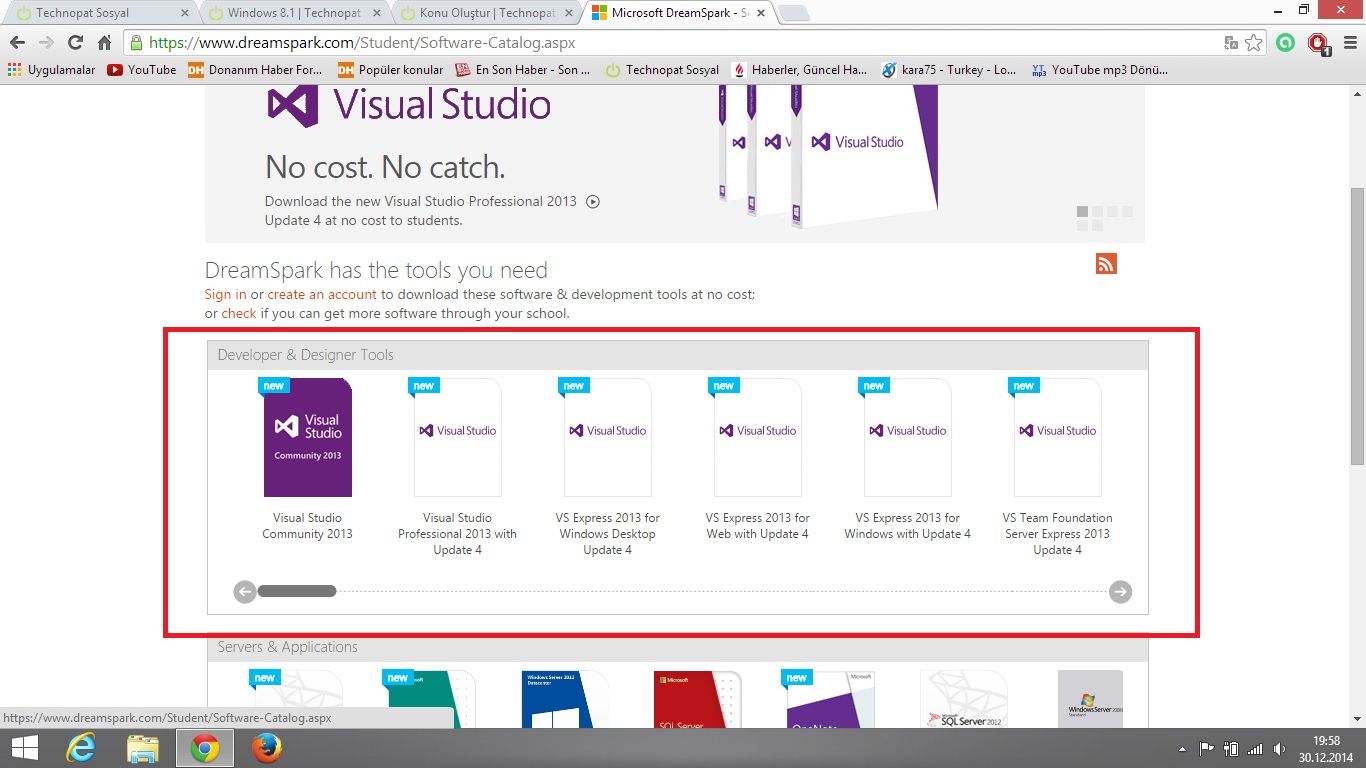The image size is (1366, 768).
Task: Switch to the Technopat Sosyal tab
Action: [100, 13]
